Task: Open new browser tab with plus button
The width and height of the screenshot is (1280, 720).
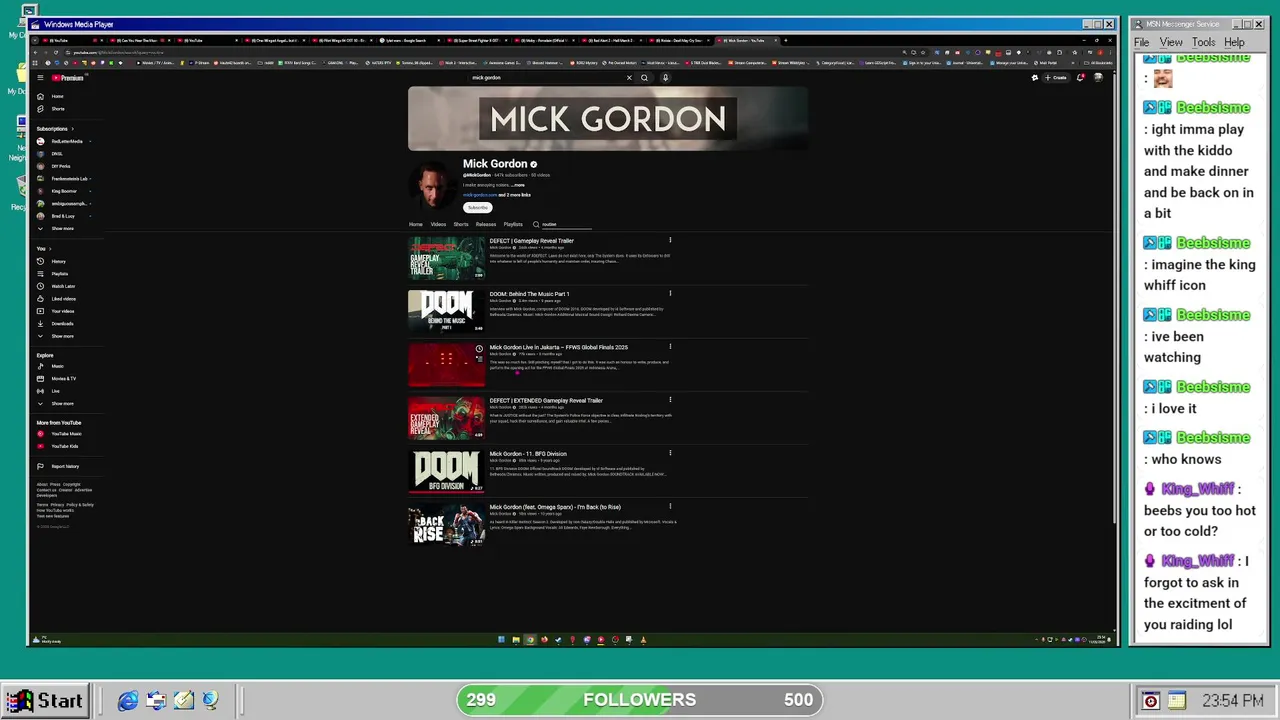Action: point(785,40)
